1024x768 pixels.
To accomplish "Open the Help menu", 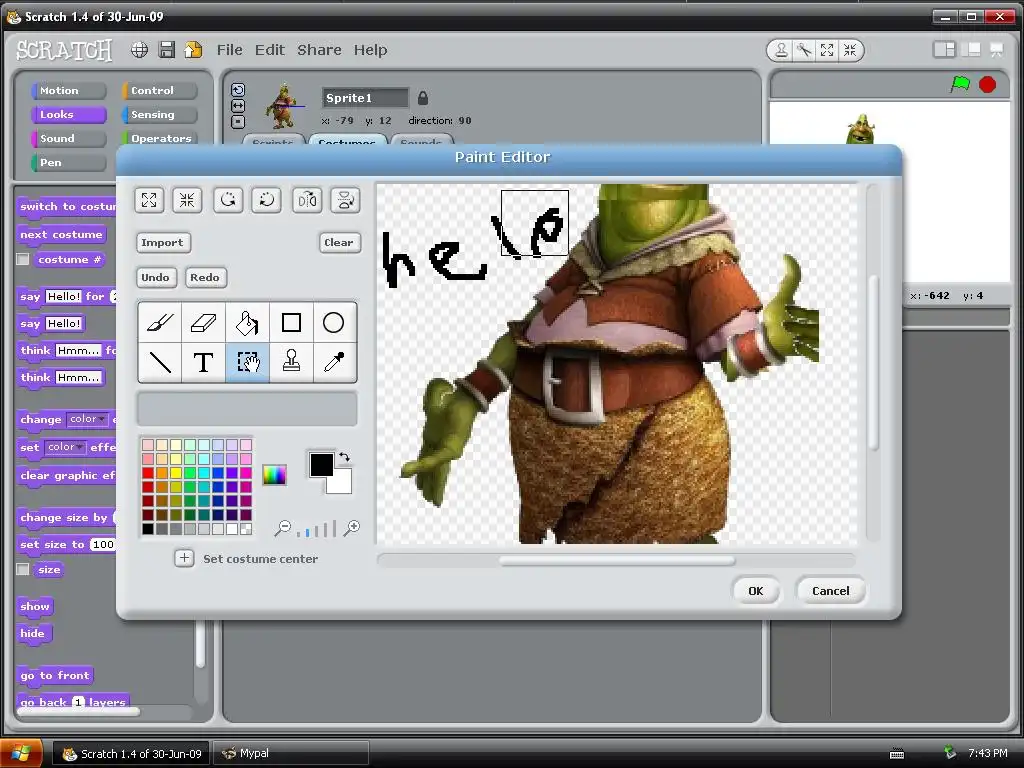I will pos(370,50).
